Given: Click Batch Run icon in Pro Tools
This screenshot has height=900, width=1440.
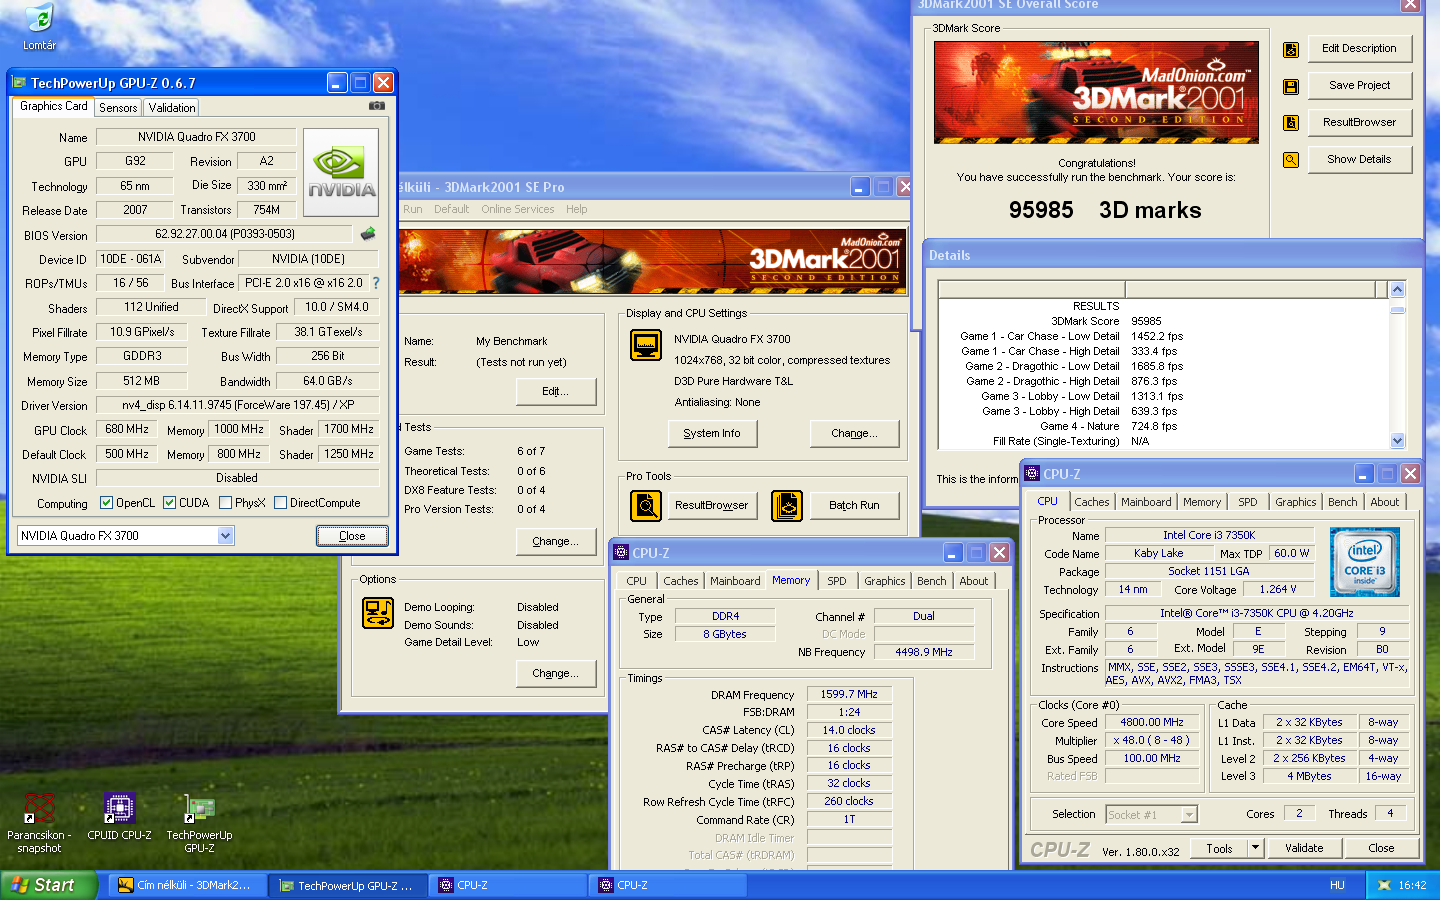Looking at the screenshot, I should coord(787,505).
